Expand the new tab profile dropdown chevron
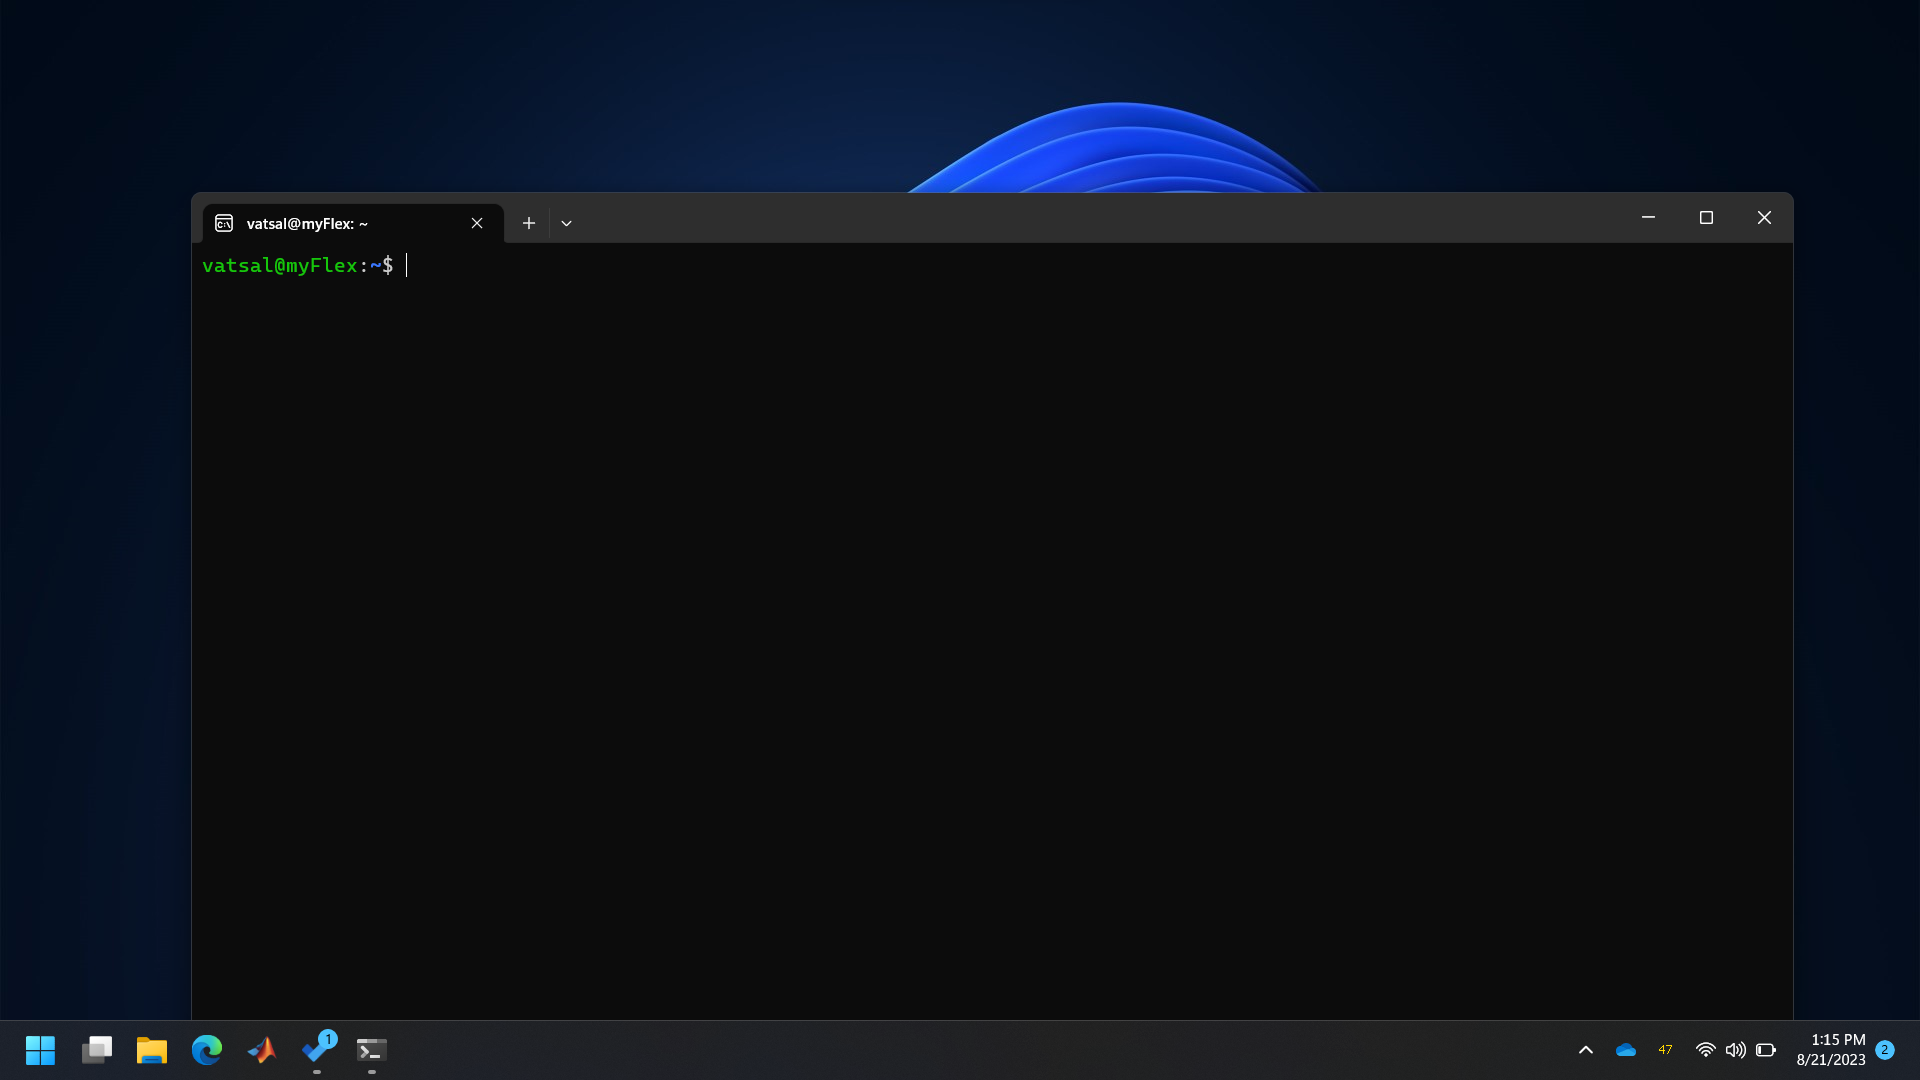Image resolution: width=1920 pixels, height=1080 pixels. [566, 223]
